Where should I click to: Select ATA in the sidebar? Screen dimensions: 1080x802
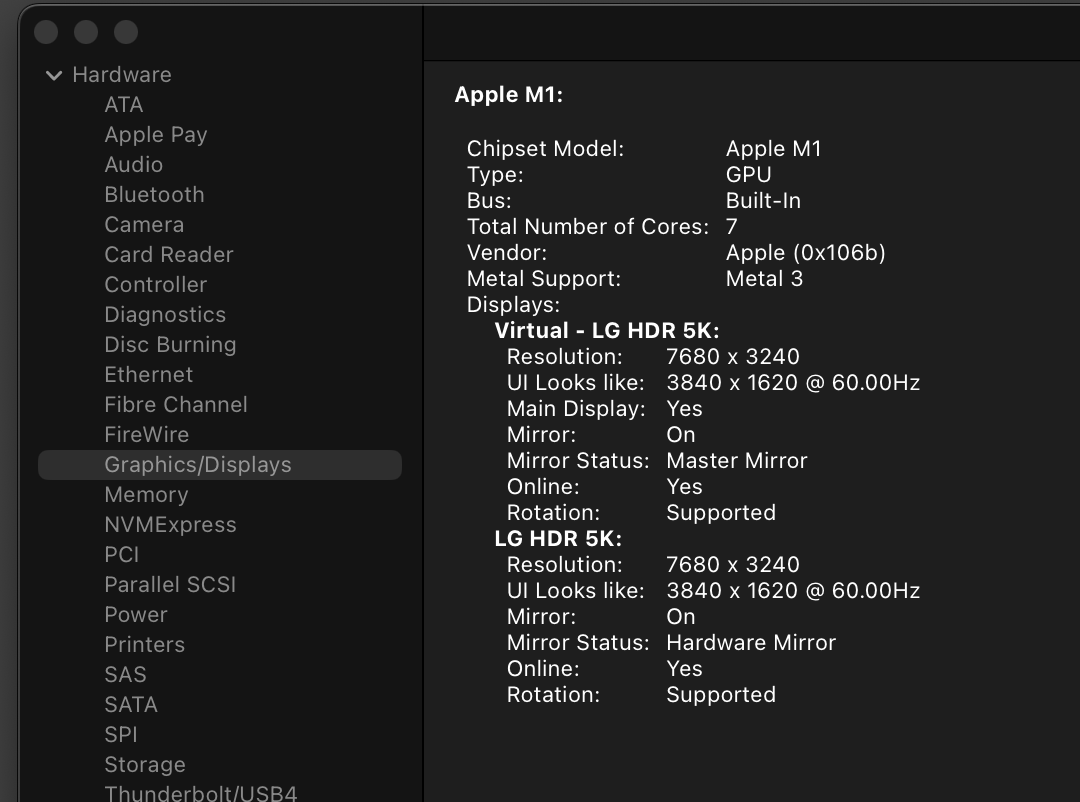click(124, 105)
